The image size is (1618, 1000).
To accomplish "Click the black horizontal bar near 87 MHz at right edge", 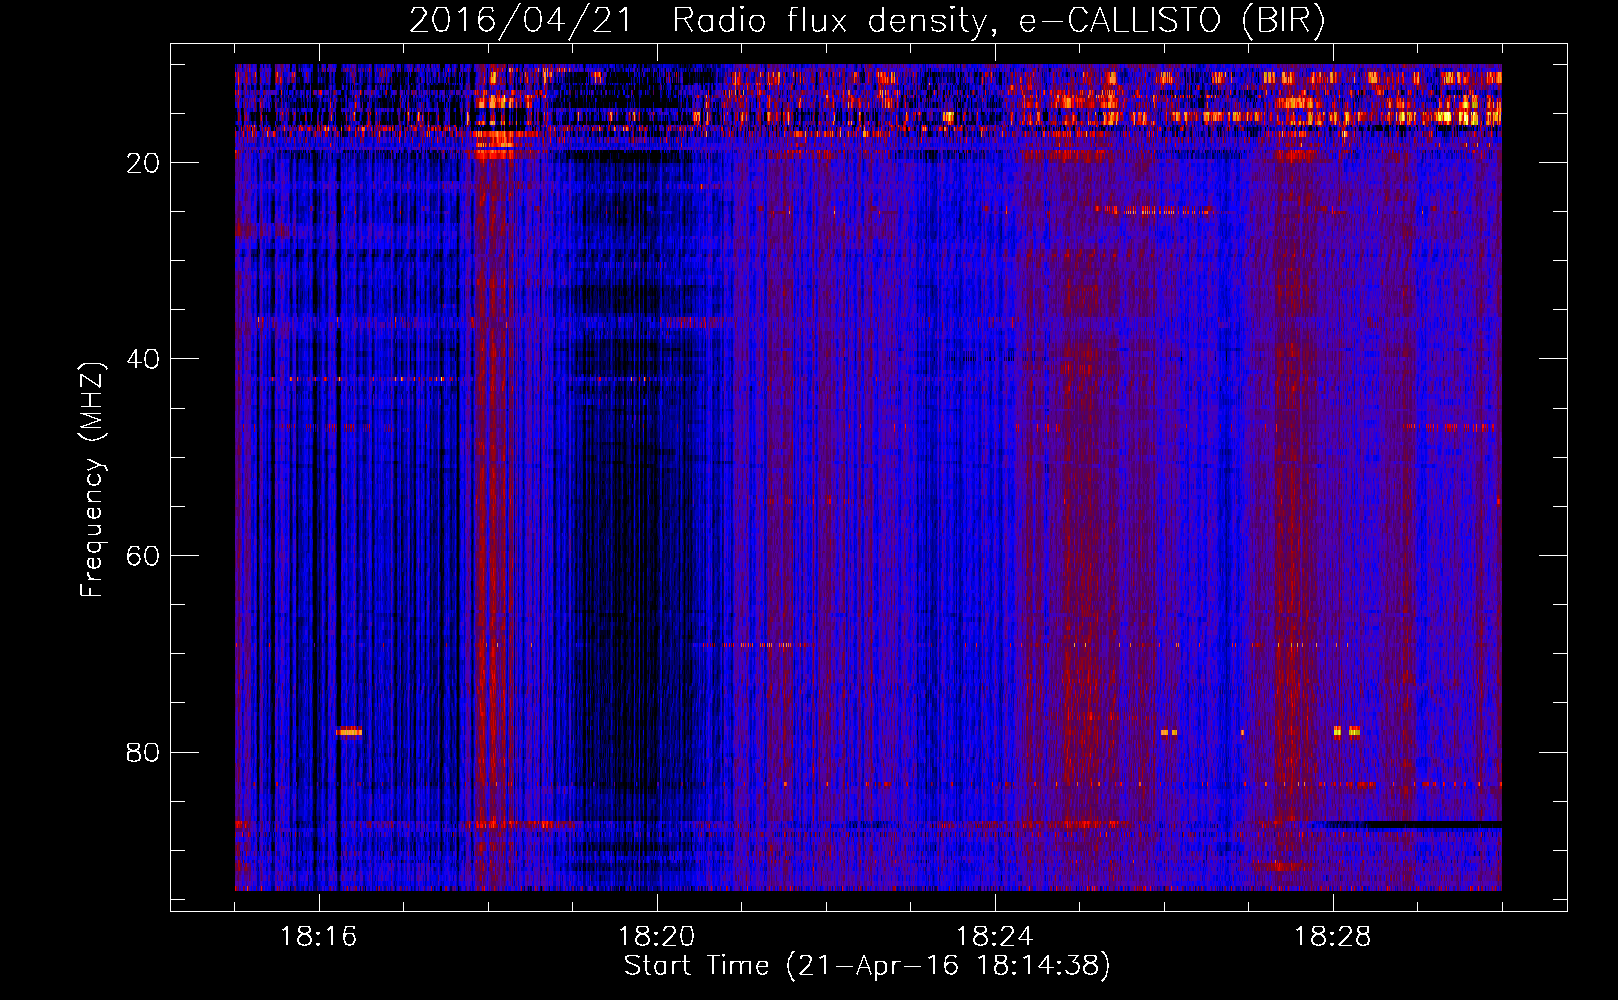I will (1433, 825).
